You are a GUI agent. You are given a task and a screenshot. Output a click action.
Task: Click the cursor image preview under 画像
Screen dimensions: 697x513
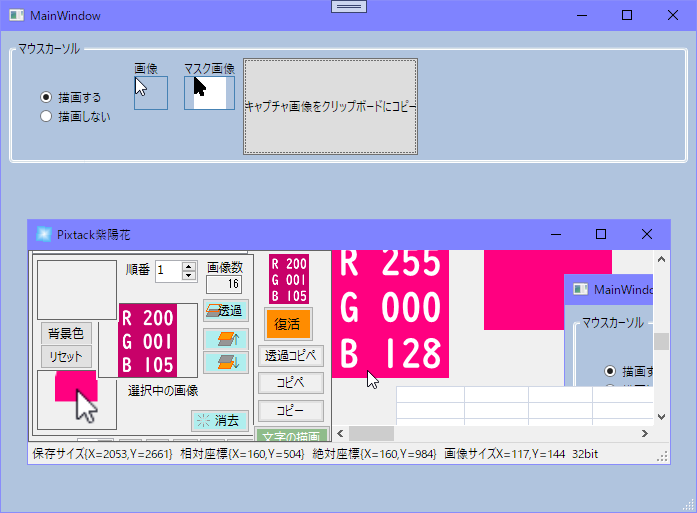[151, 93]
